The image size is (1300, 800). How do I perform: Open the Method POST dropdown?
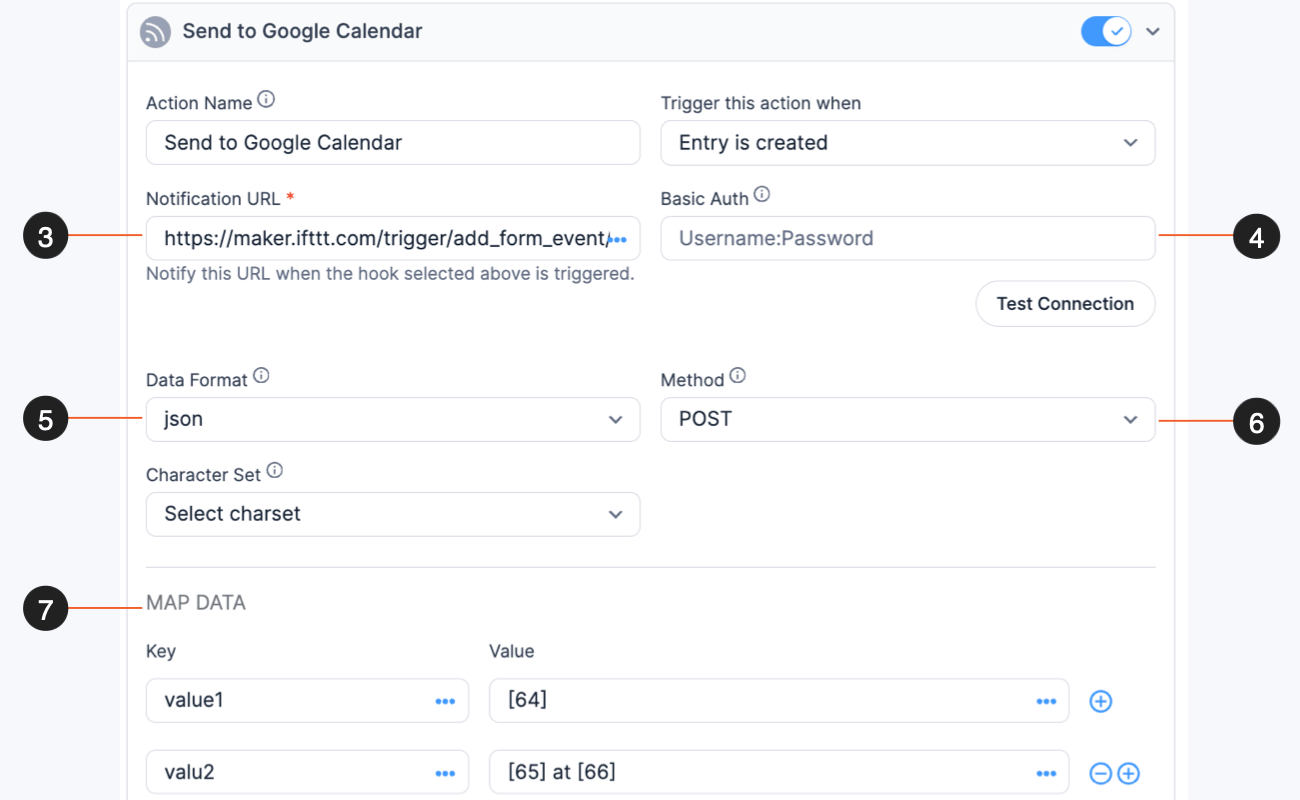point(908,419)
